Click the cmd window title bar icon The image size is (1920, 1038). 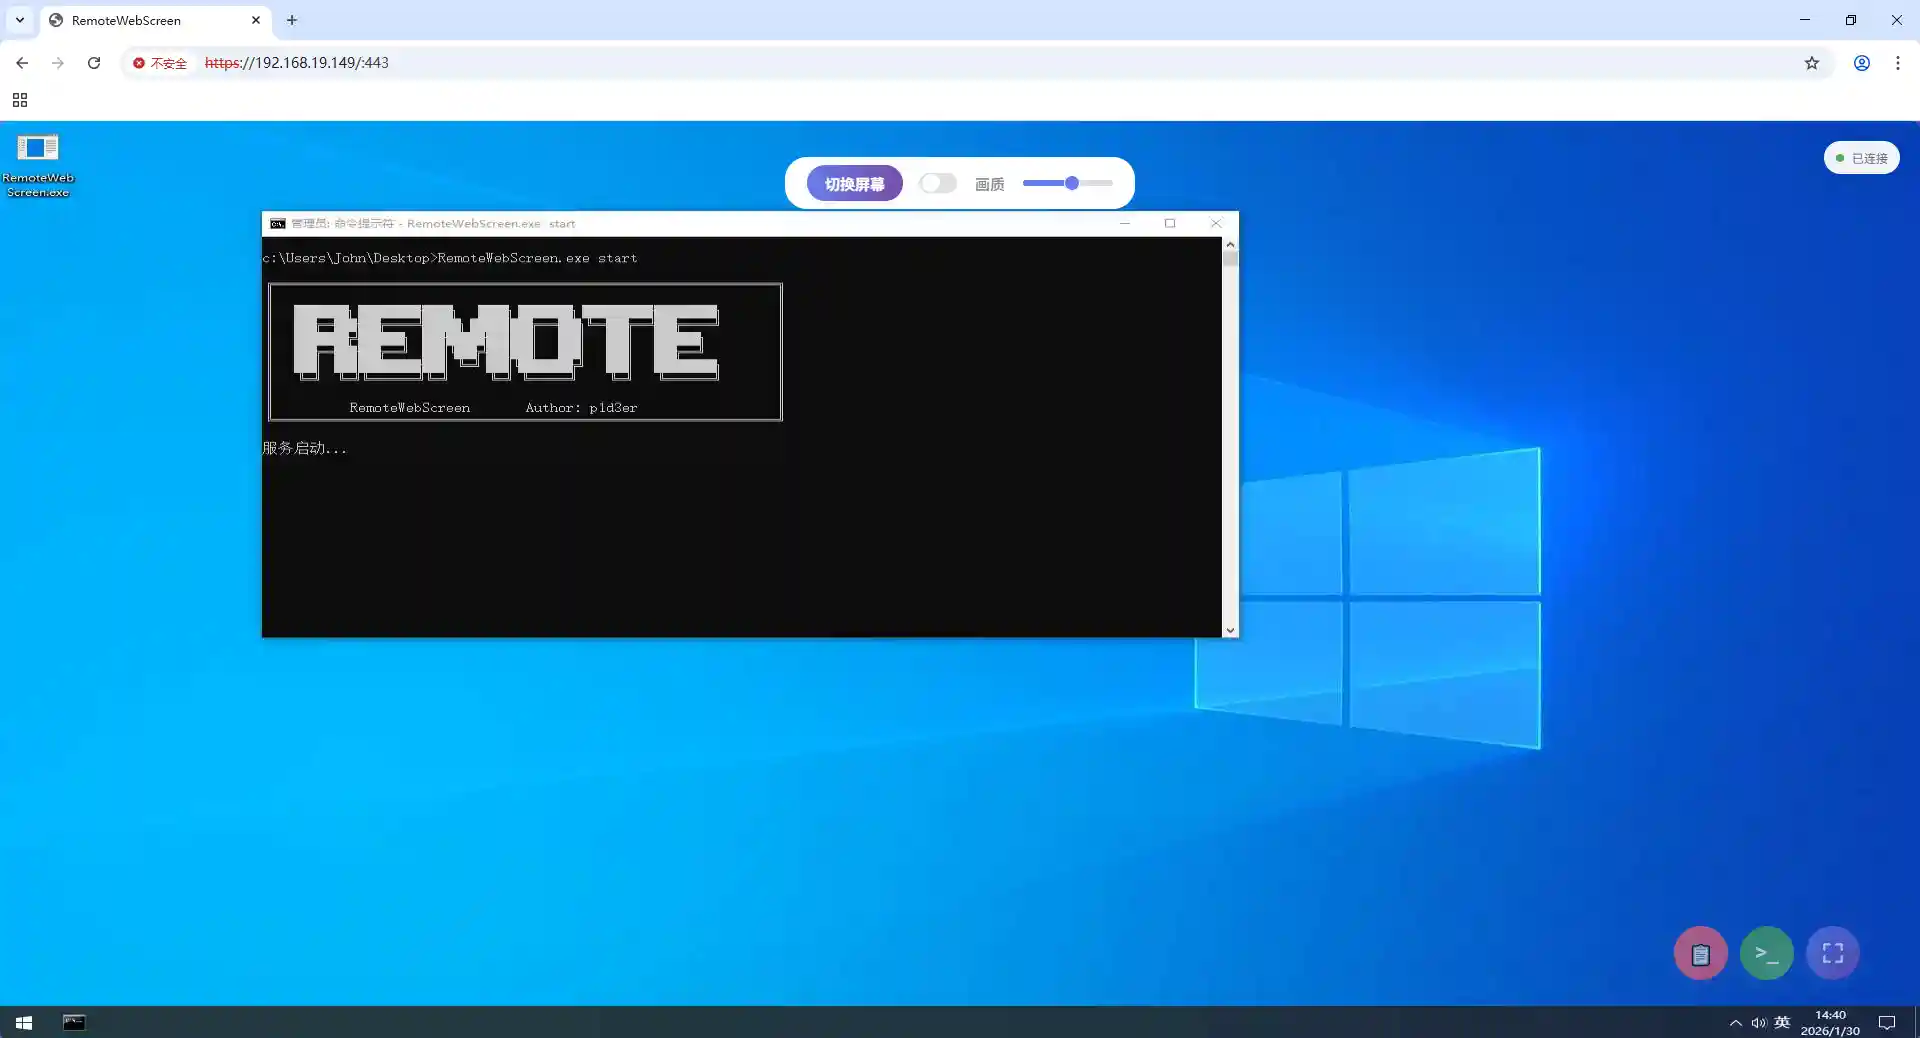click(278, 224)
